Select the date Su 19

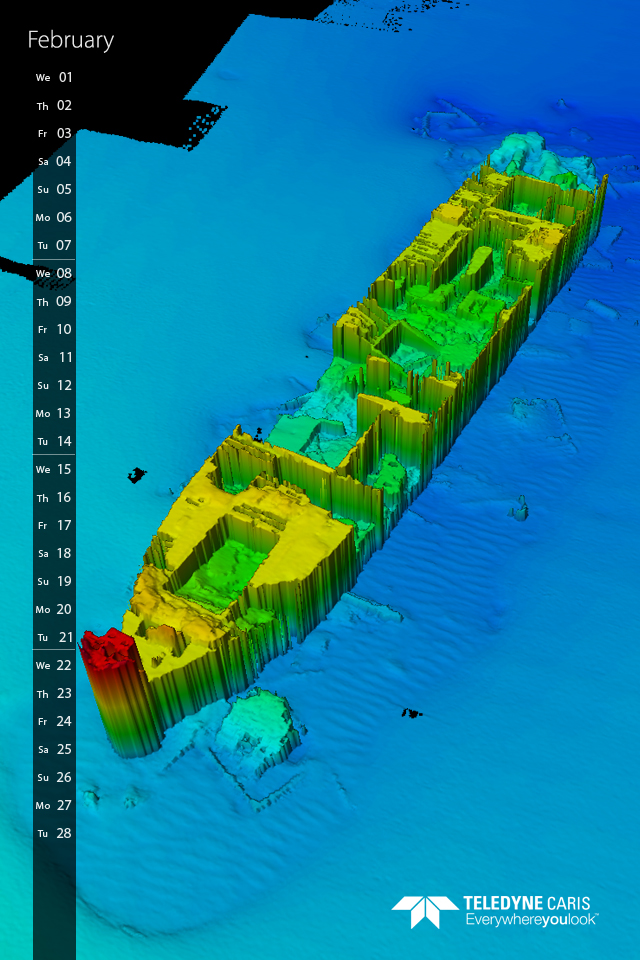click(x=54, y=581)
